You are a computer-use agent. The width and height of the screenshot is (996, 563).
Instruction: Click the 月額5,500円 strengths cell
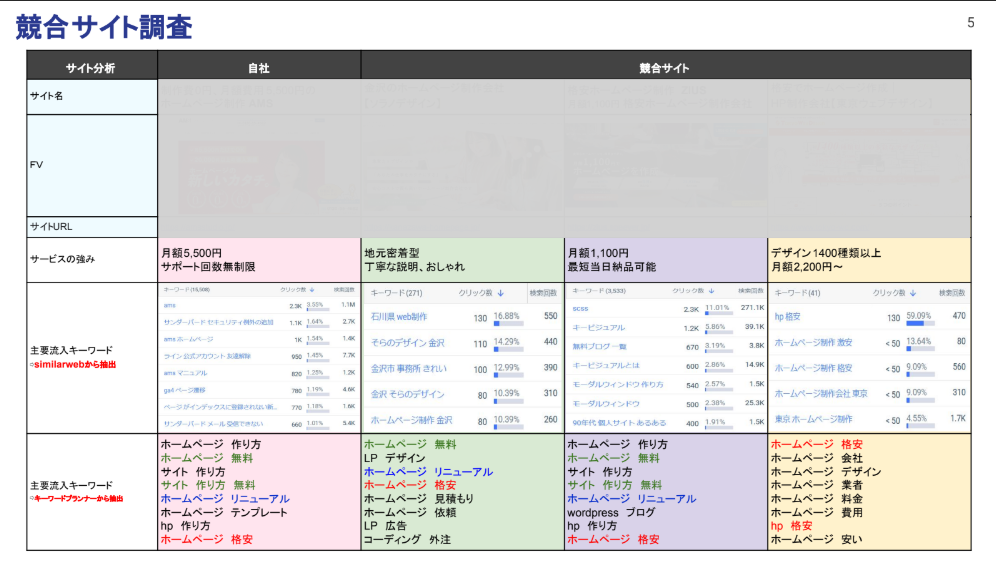click(x=259, y=260)
